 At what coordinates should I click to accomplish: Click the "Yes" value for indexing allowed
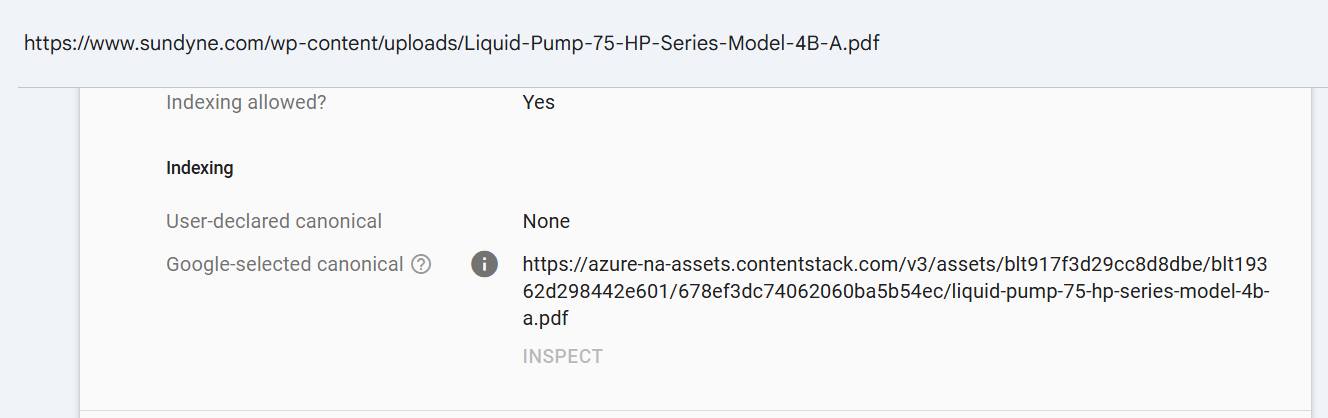(538, 102)
